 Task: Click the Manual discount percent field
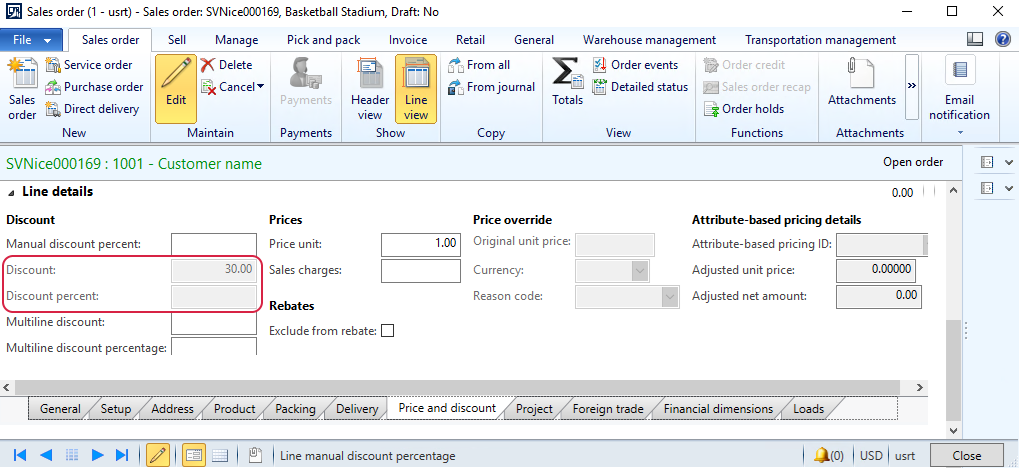click(x=213, y=244)
